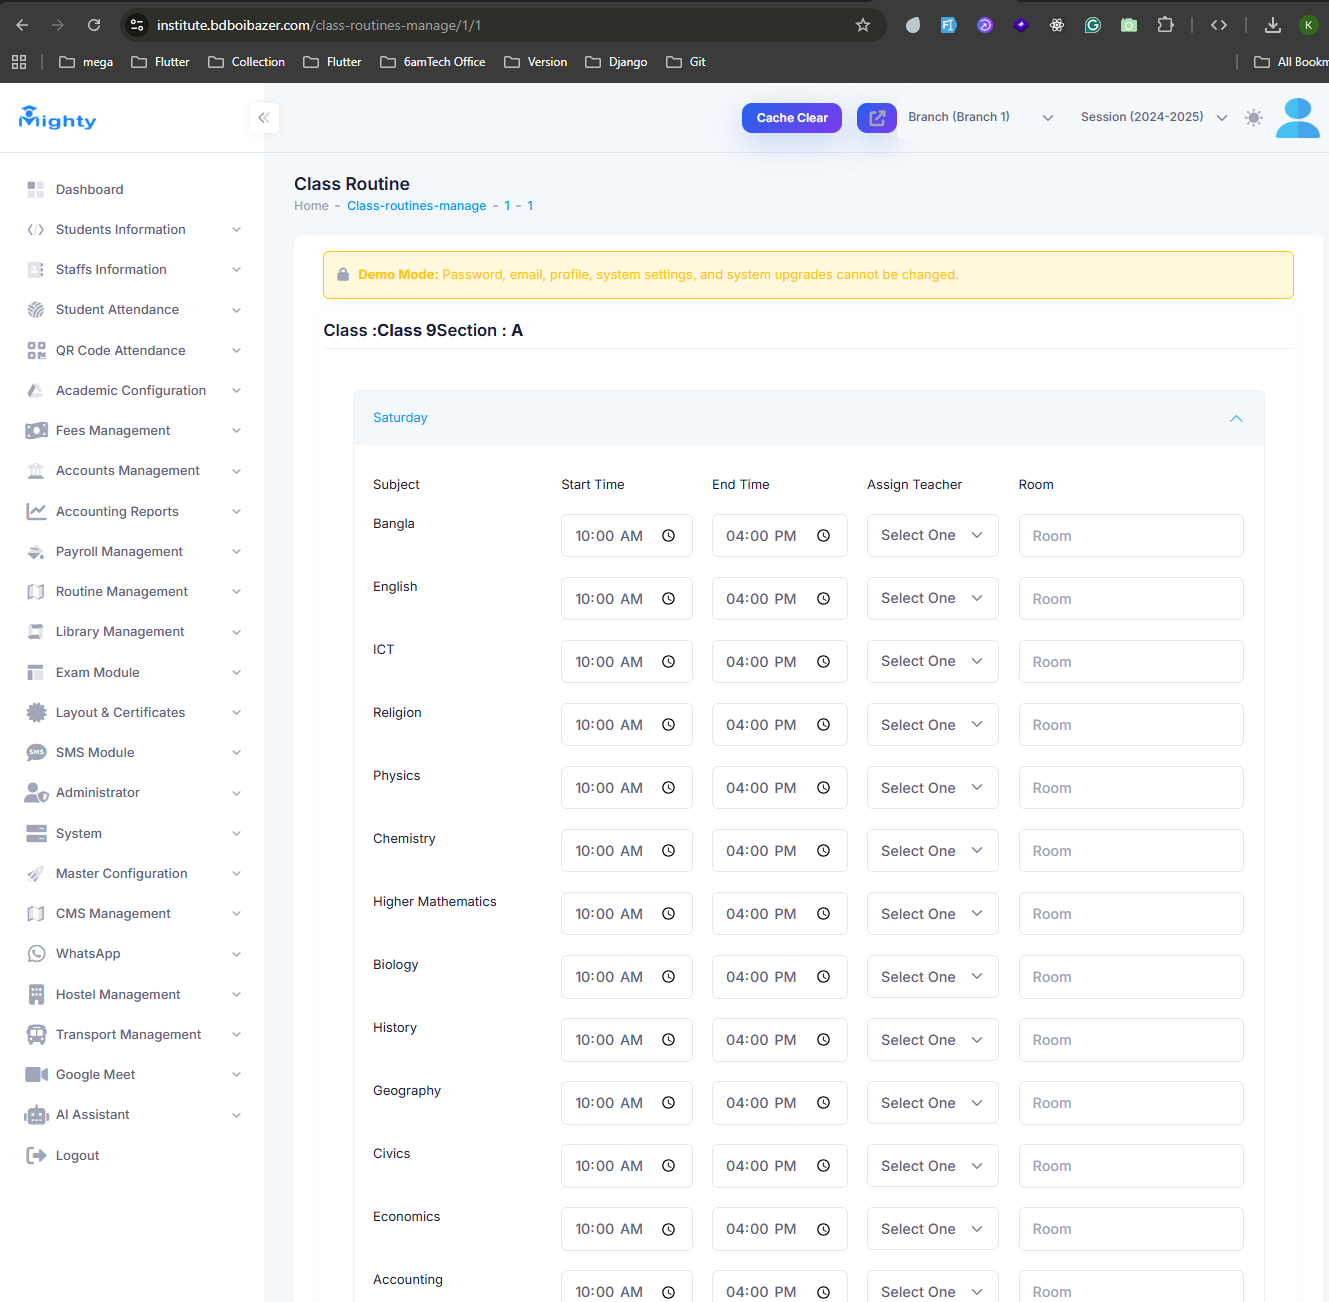The image size is (1329, 1302).
Task: Click End Time field for Civics
Action: [x=780, y=1166]
